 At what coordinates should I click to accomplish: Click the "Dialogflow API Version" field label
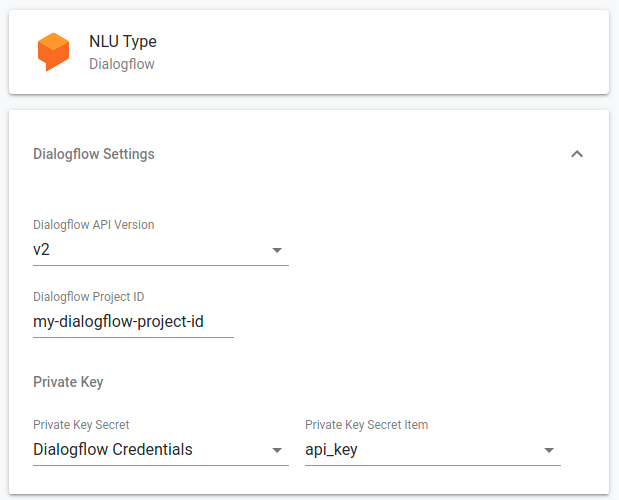pyautogui.click(x=94, y=225)
